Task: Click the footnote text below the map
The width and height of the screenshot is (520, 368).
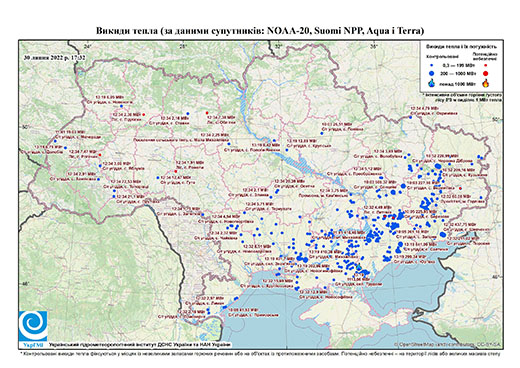Action: pos(260,352)
